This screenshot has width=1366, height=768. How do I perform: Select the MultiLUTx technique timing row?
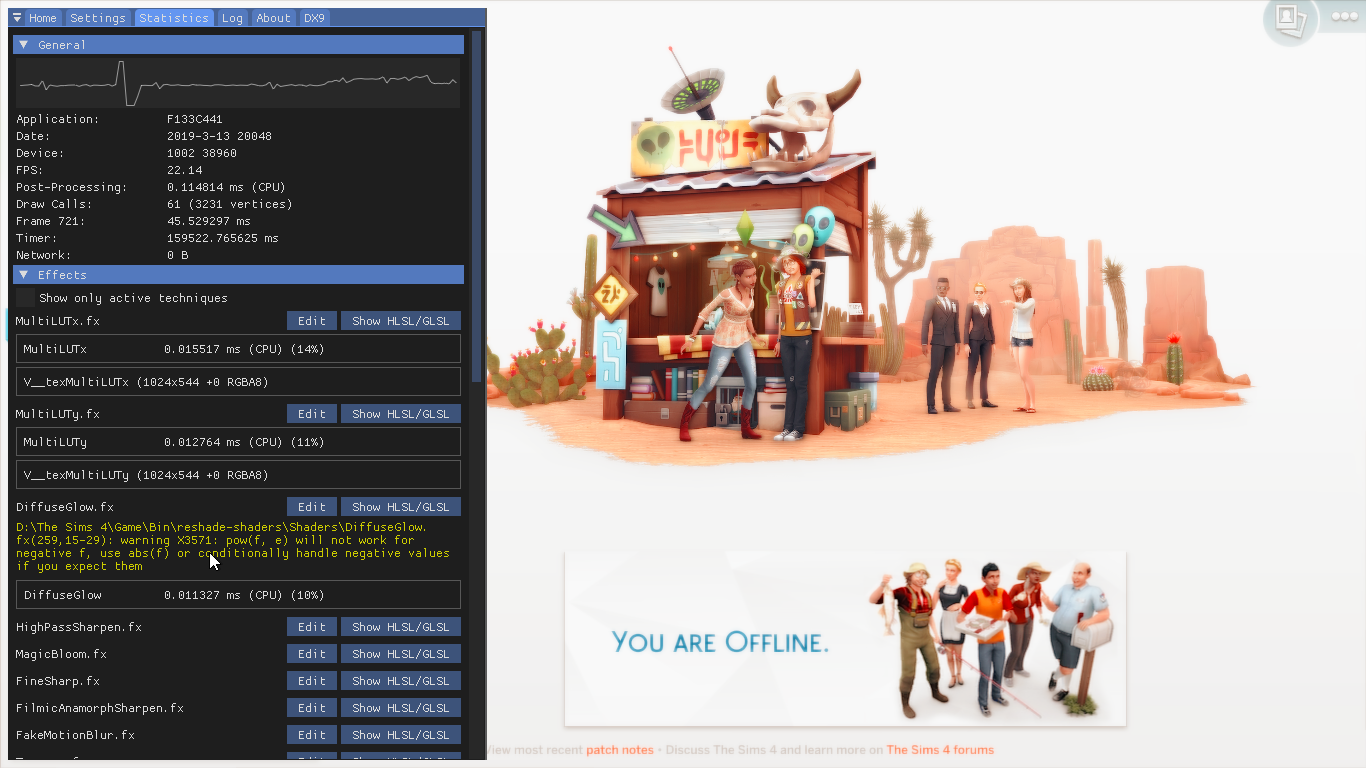click(238, 349)
